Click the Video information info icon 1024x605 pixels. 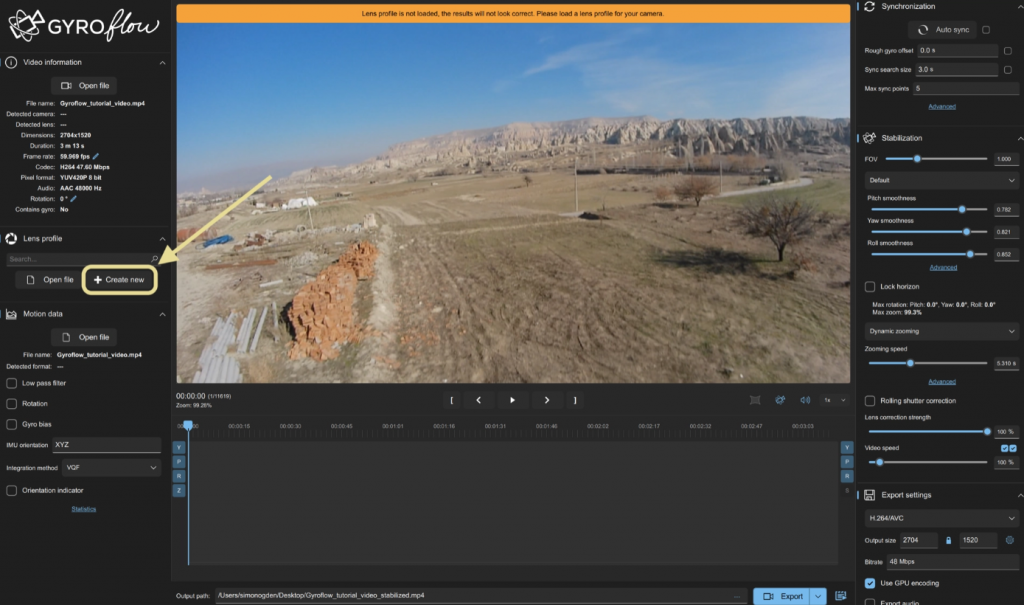pyautogui.click(x=11, y=63)
